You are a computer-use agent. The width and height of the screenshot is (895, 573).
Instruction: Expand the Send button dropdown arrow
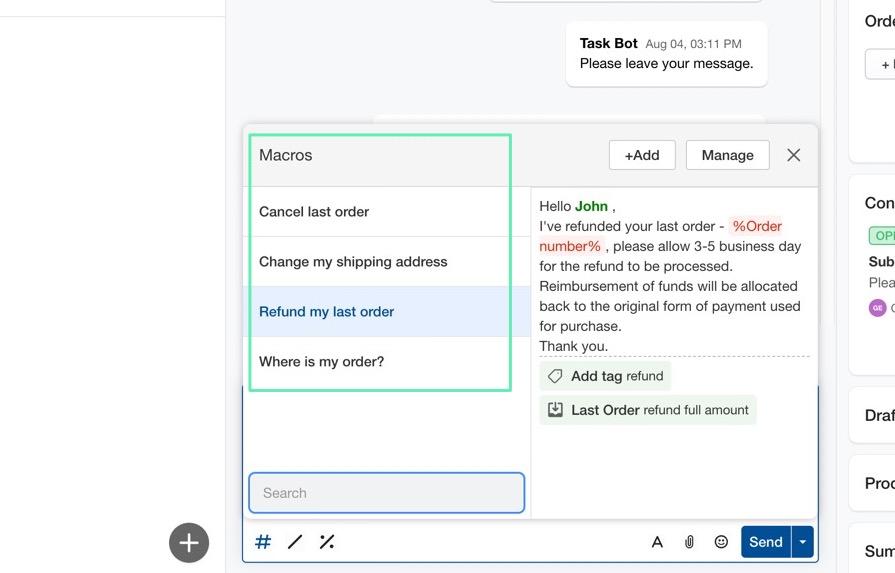click(x=802, y=542)
